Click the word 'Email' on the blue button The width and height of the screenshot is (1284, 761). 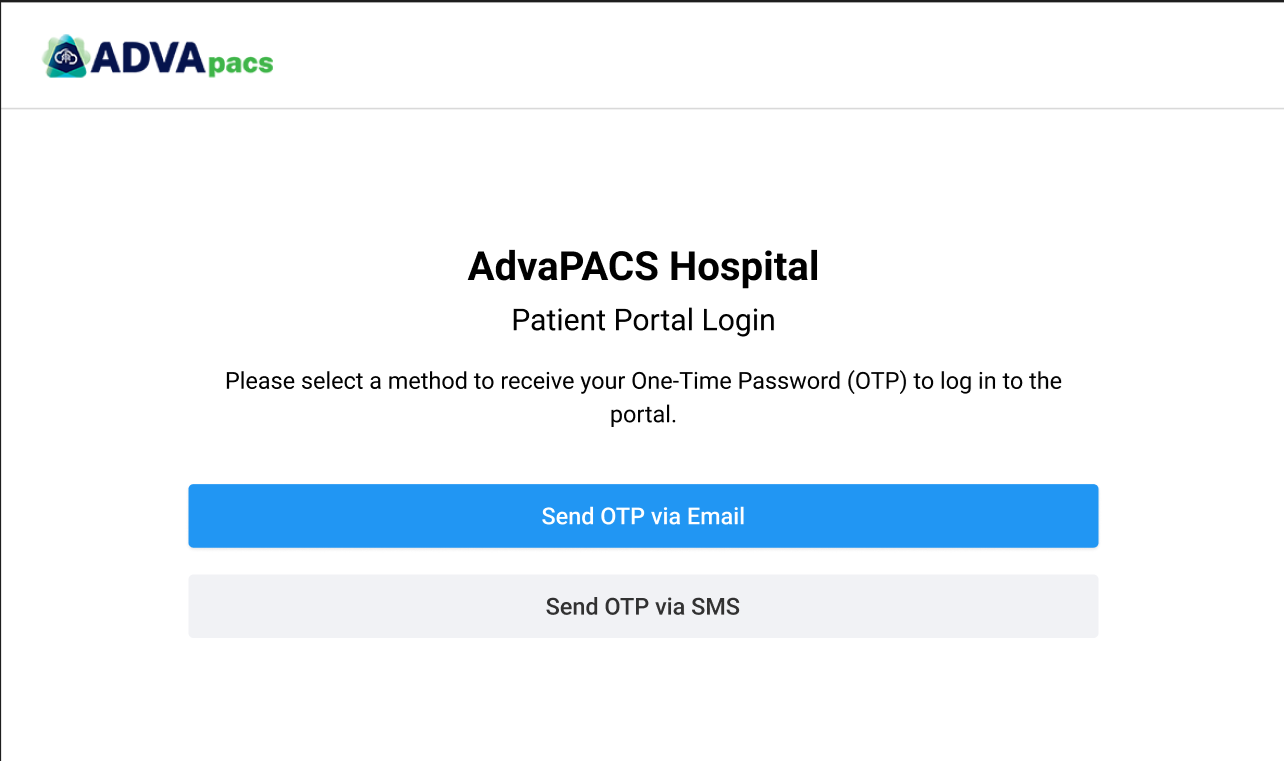coord(716,517)
